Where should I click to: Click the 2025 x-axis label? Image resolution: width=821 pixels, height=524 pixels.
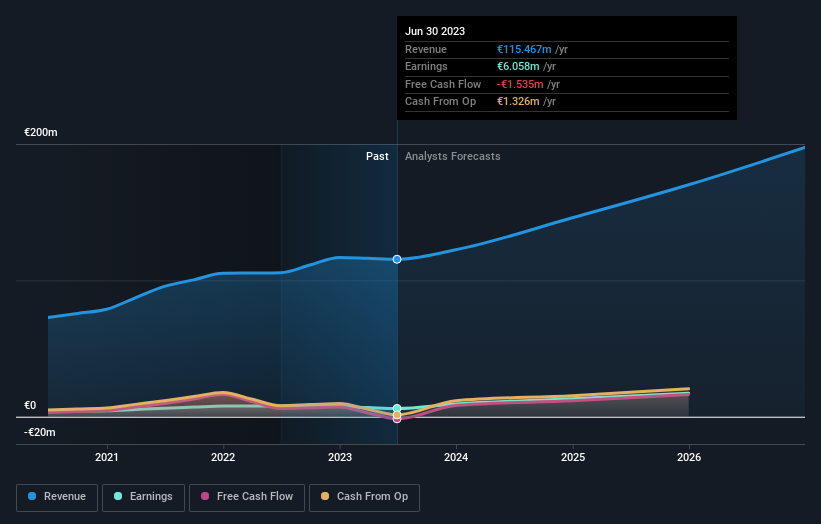(573, 457)
